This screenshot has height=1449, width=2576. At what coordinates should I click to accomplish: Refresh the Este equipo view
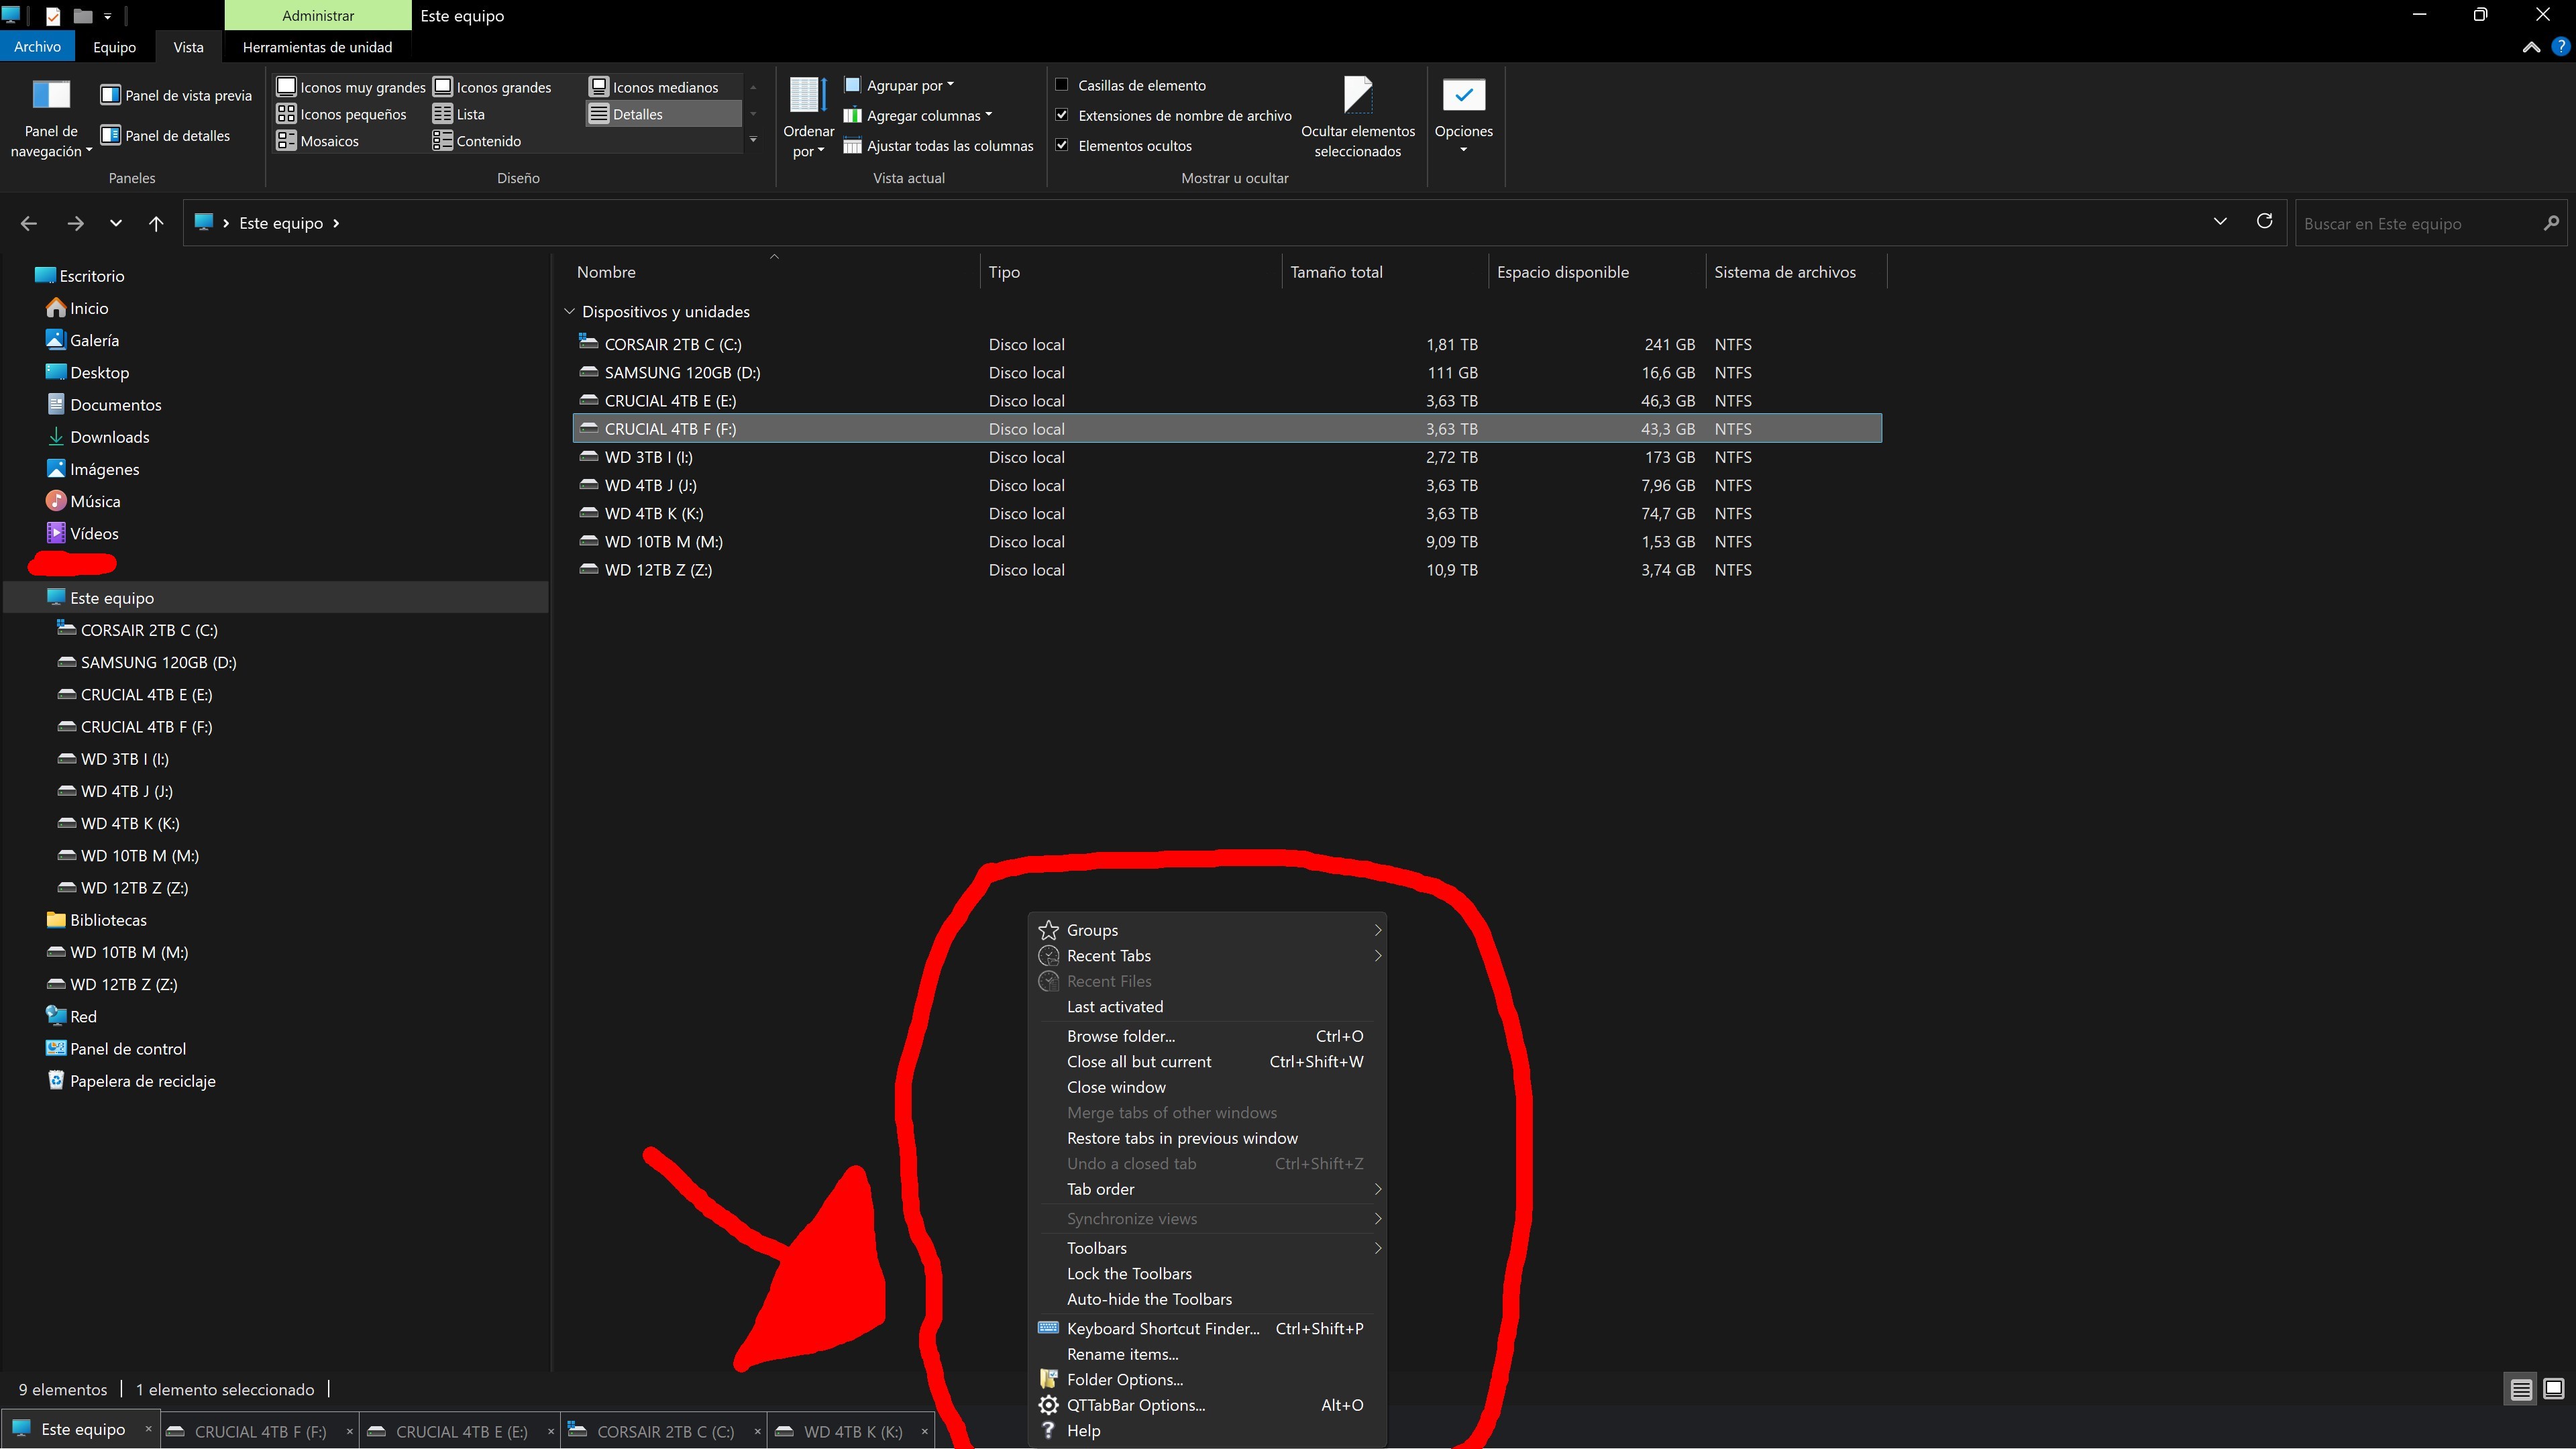pos(2264,221)
